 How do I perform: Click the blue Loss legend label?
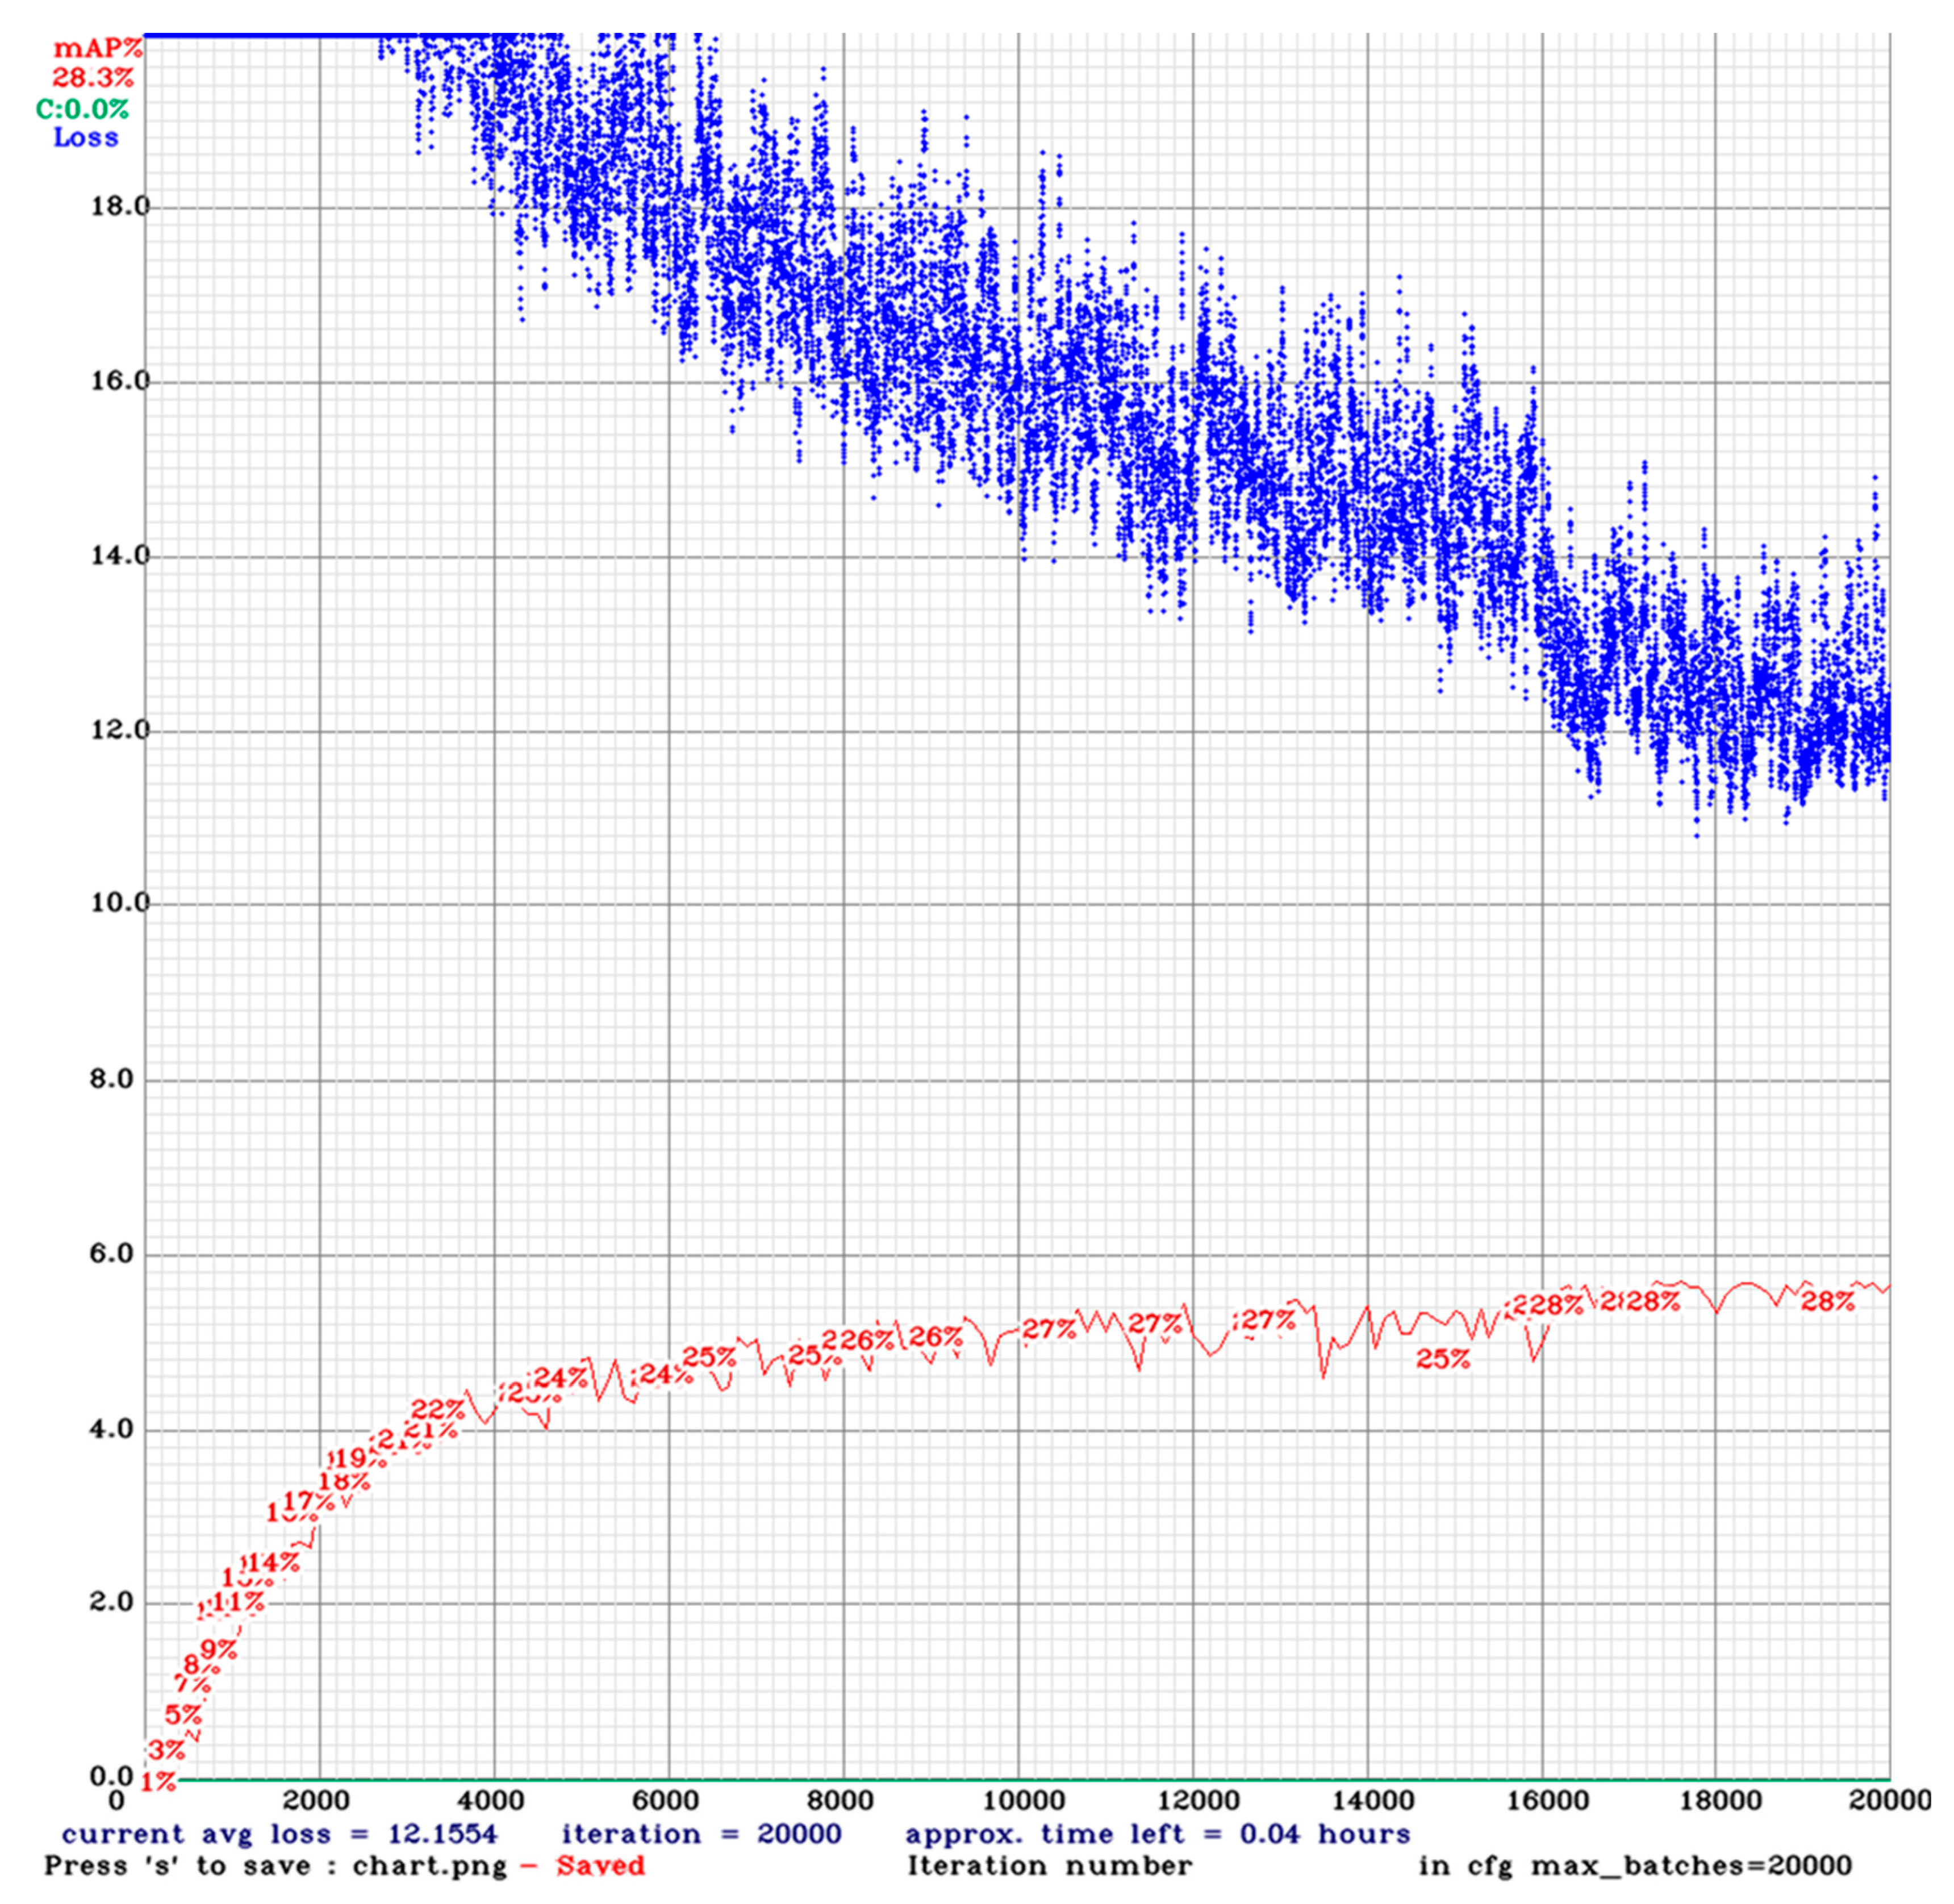[x=86, y=138]
